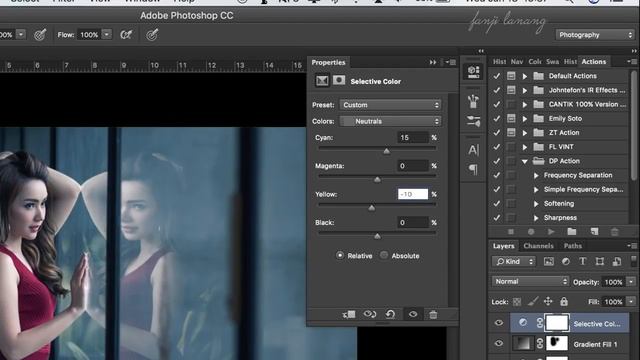Viewport: 640px width, 360px height.
Task: Begin recording an action
Action: (531, 231)
